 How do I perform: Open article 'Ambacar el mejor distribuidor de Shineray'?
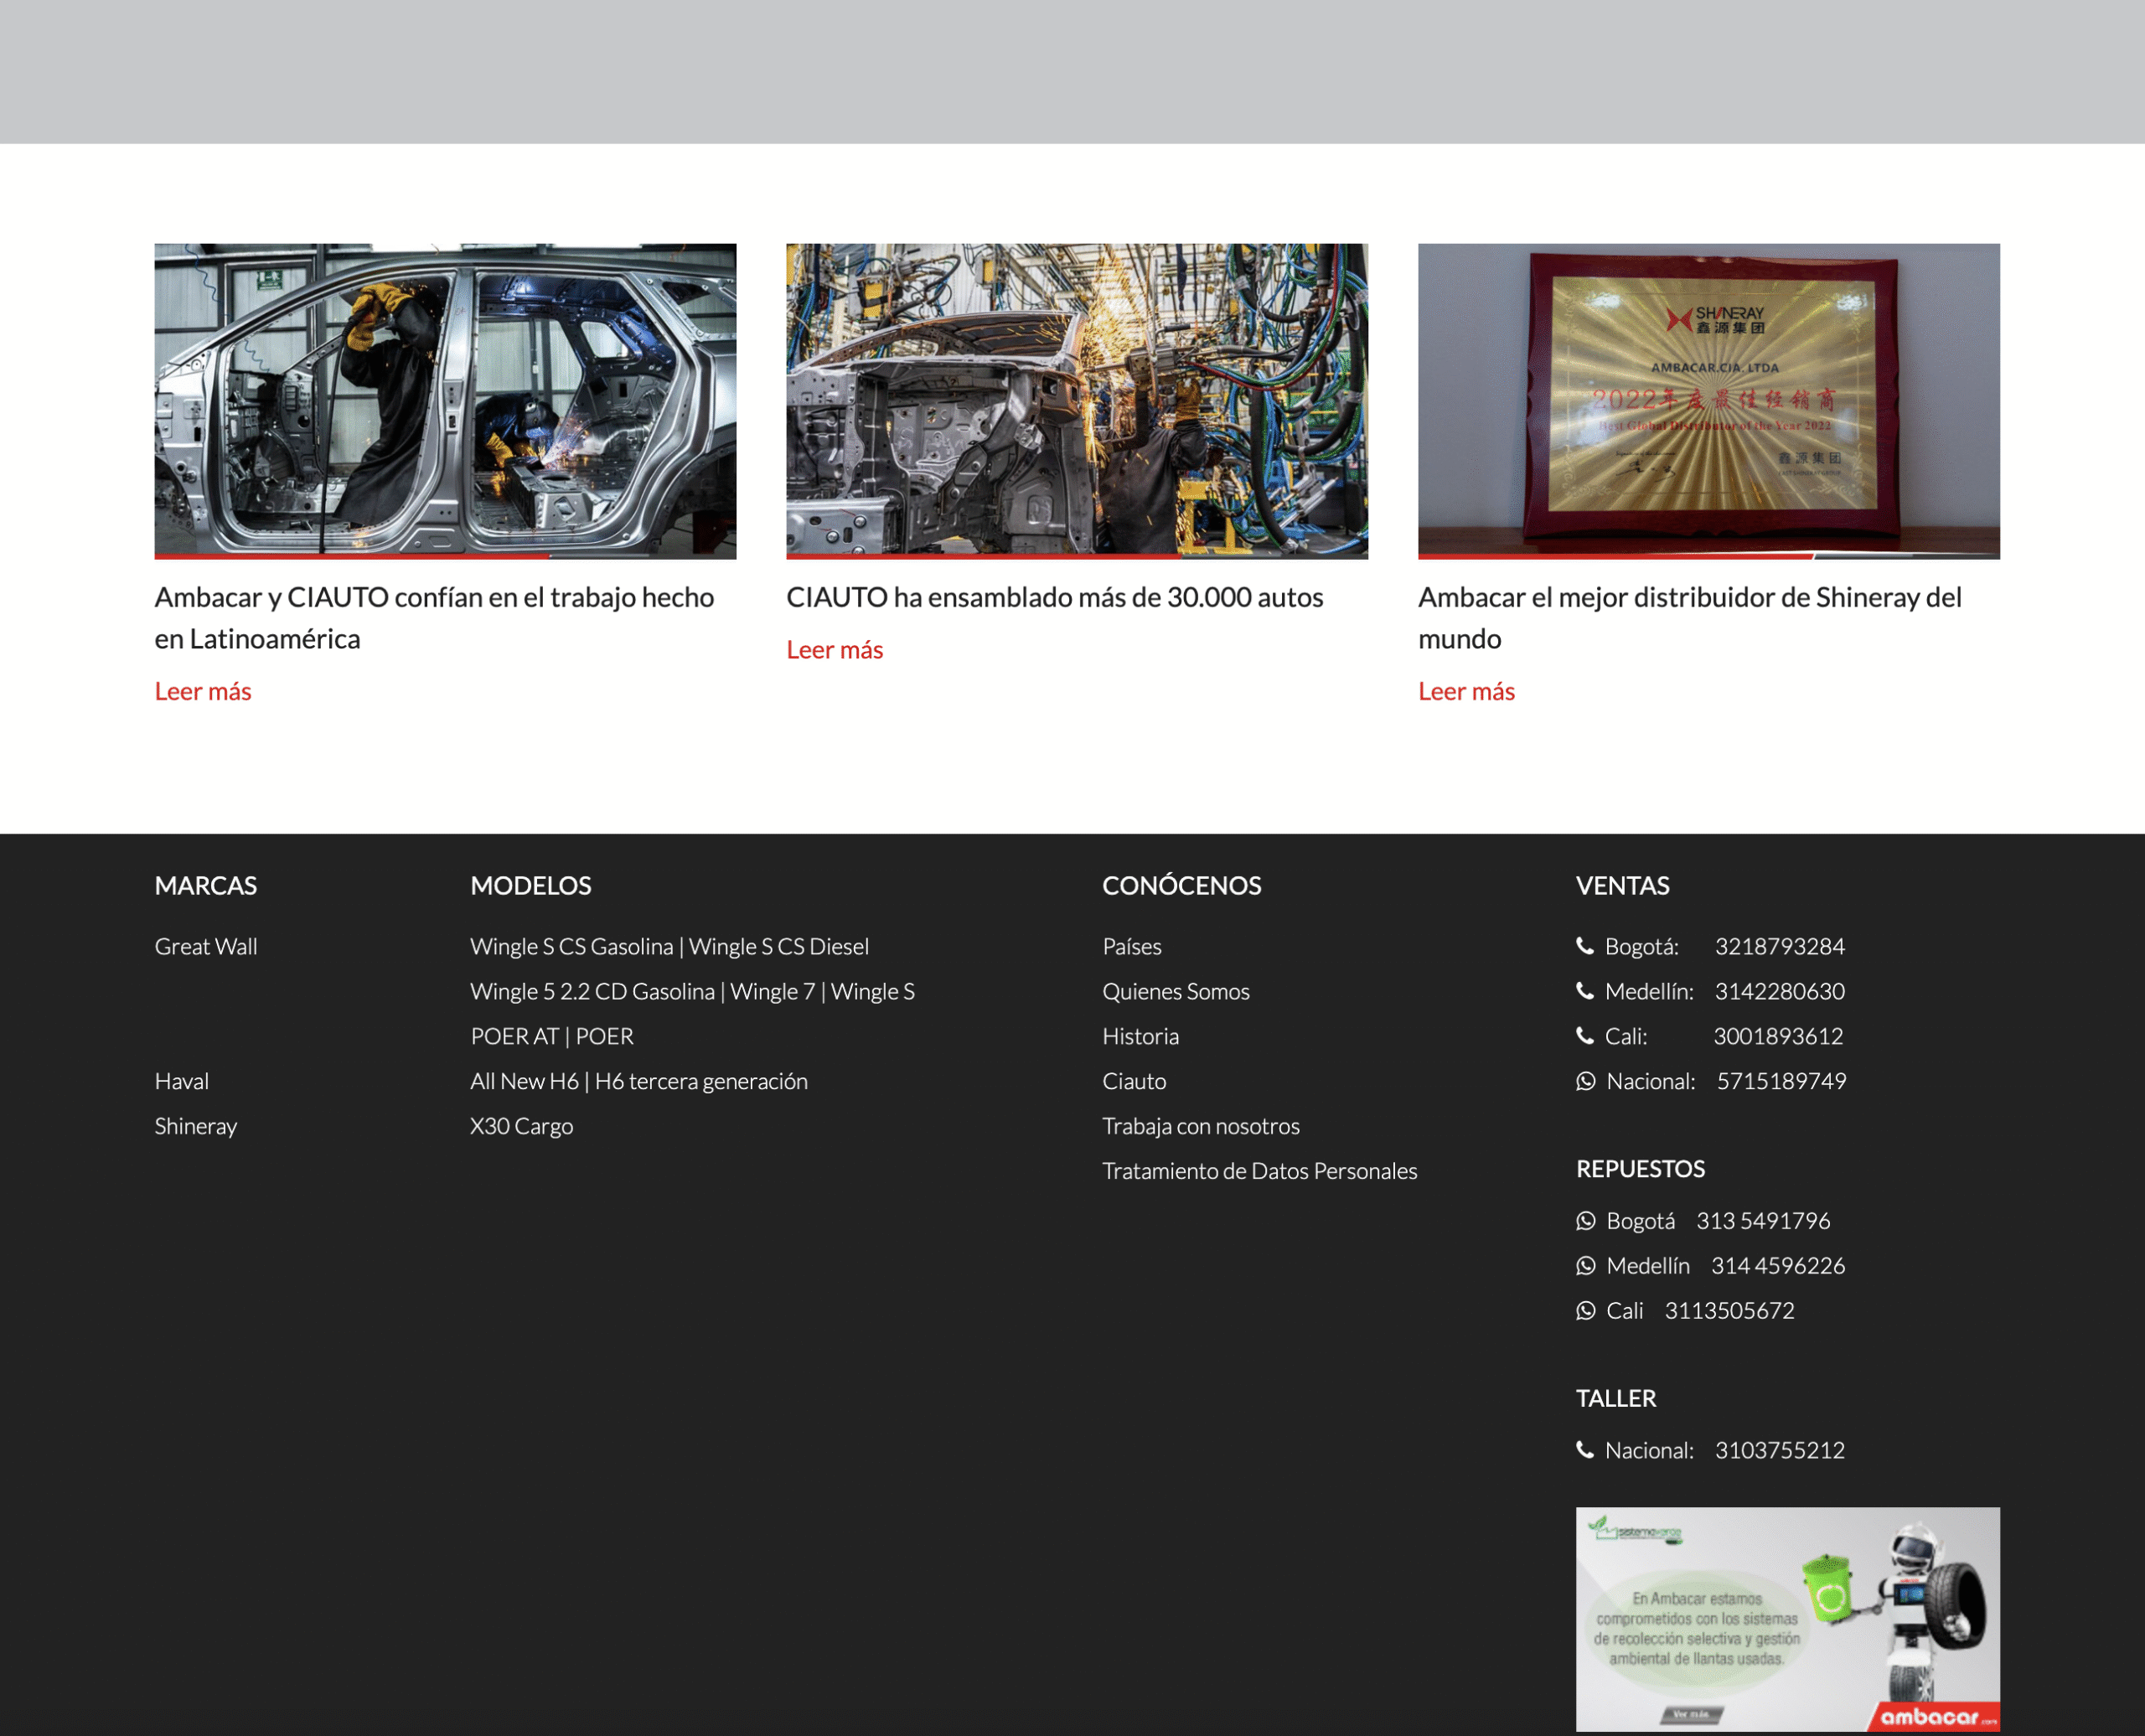point(1690,618)
